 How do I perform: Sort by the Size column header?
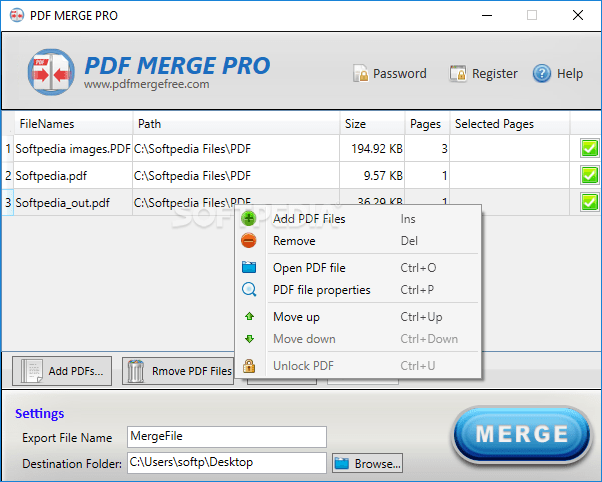pos(372,124)
